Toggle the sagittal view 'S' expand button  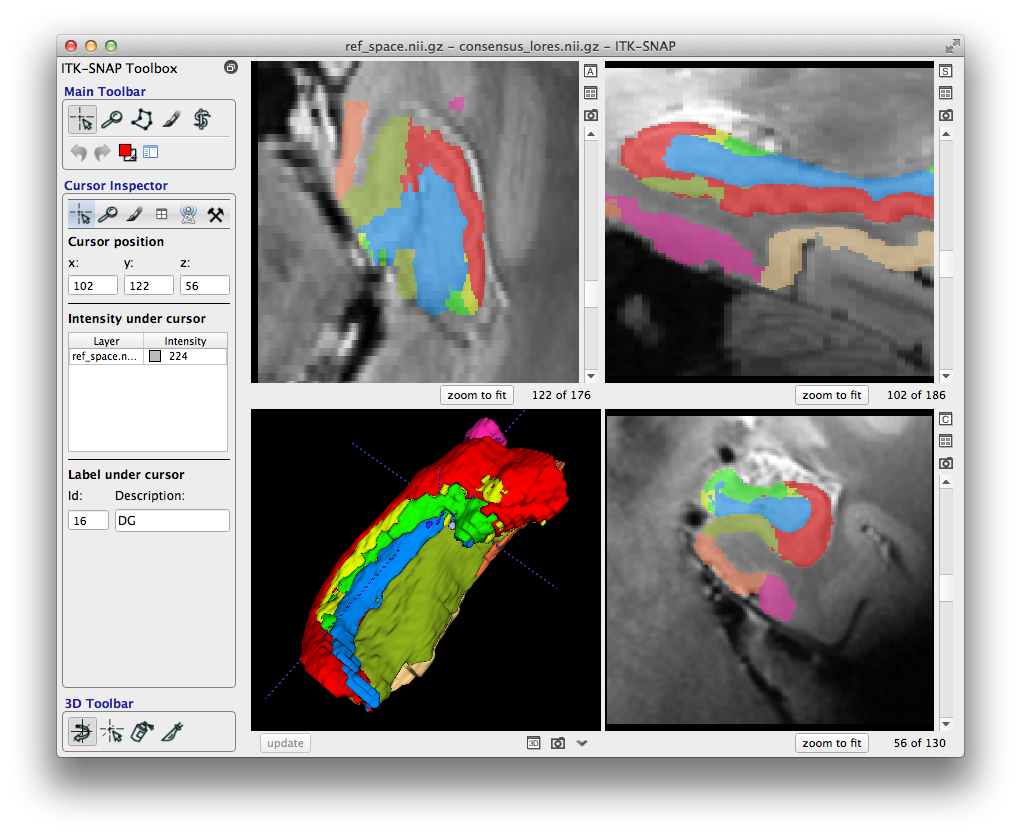pyautogui.click(x=945, y=71)
